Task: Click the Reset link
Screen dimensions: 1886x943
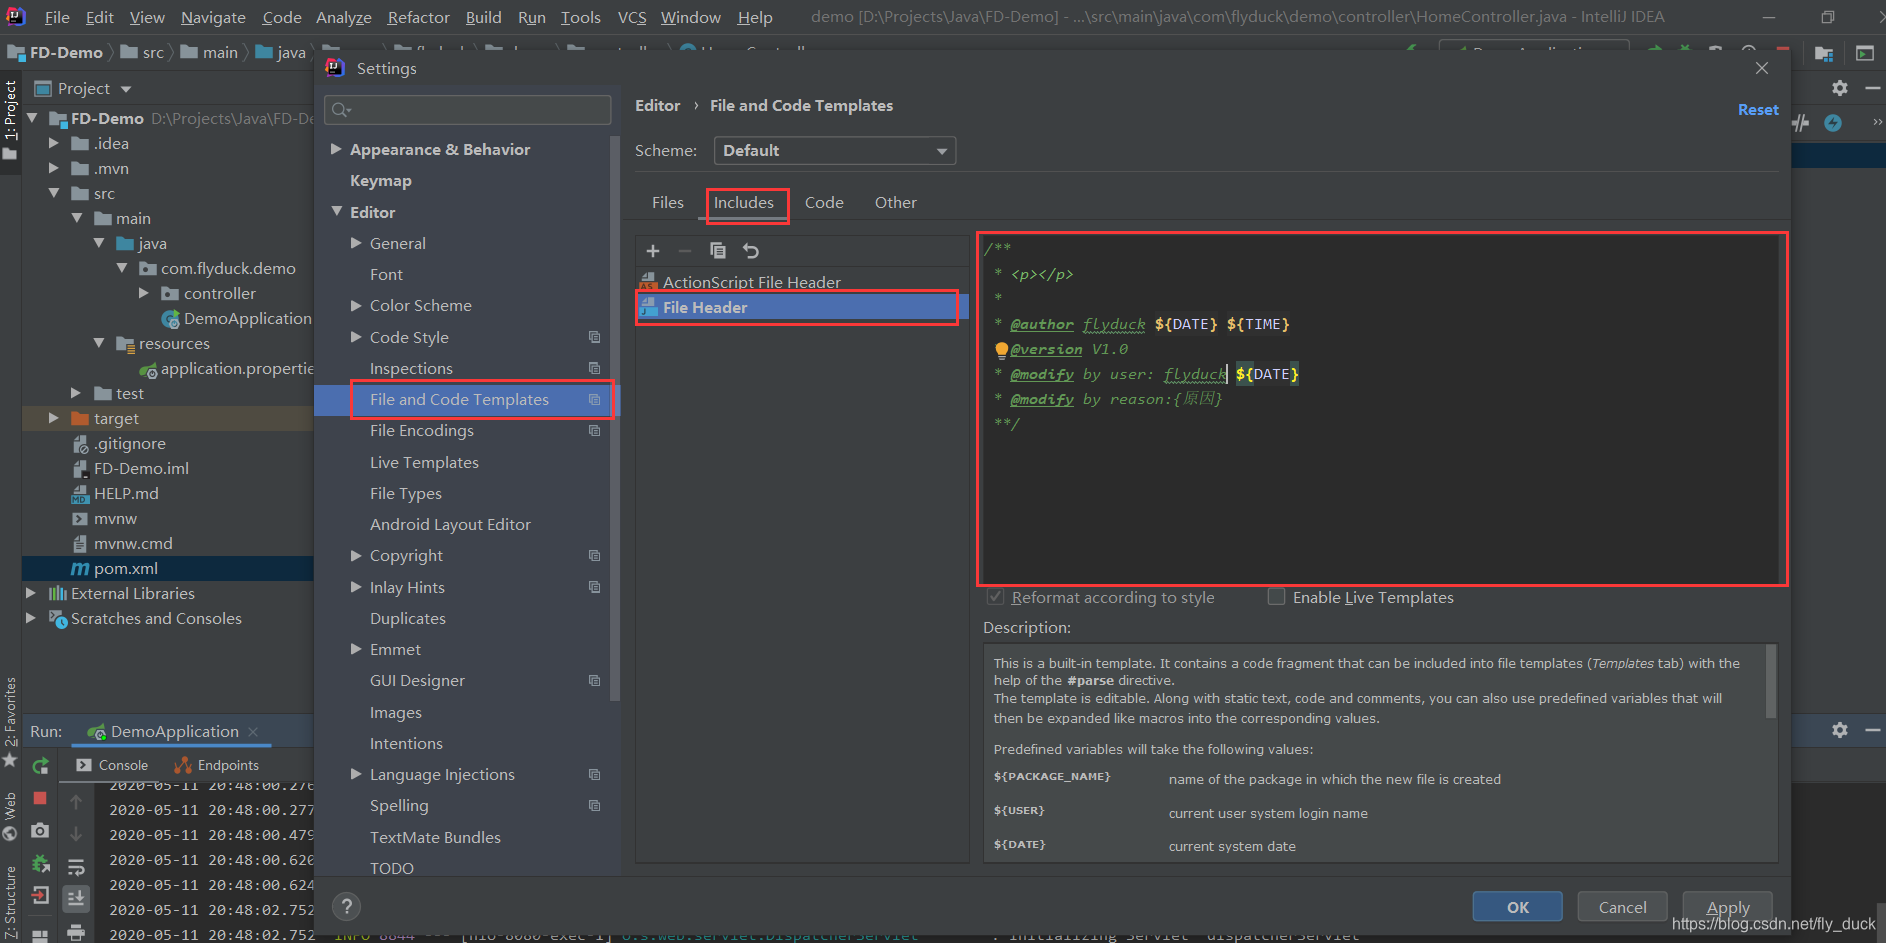Action: coord(1758,110)
